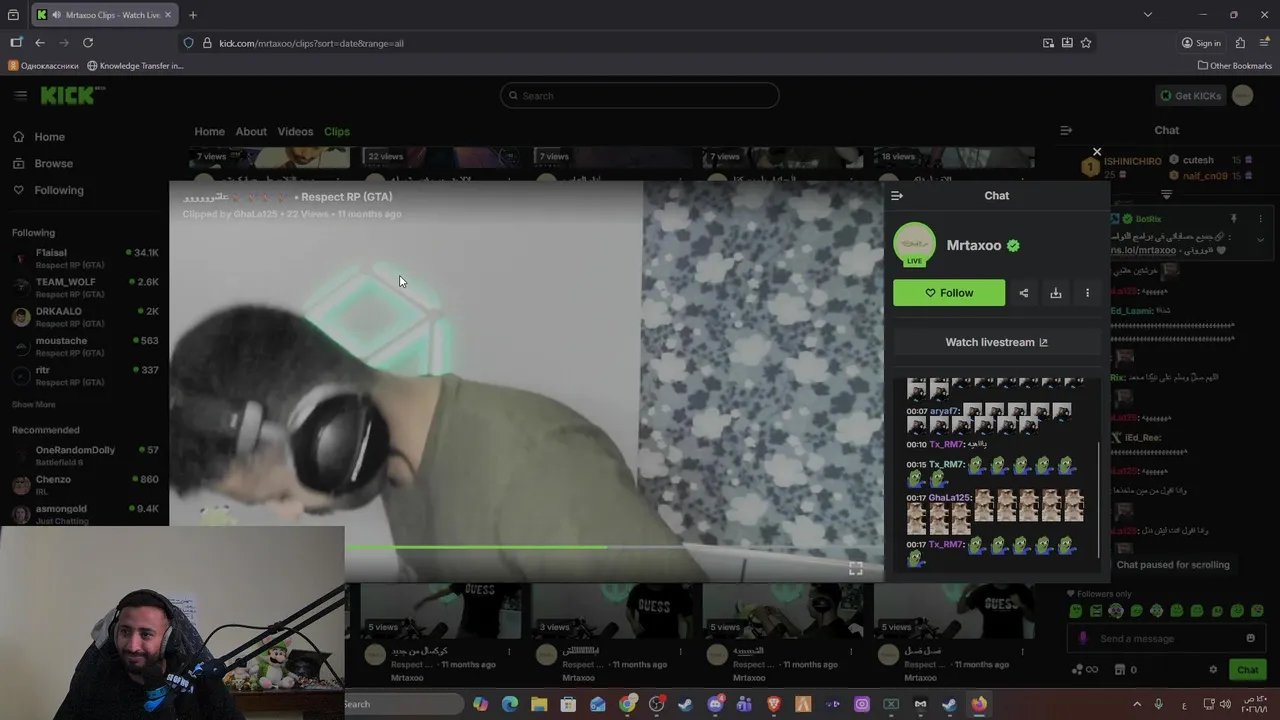Collapse the main stream chat panel icon
This screenshot has height=720, width=1280.
pos(1066,130)
